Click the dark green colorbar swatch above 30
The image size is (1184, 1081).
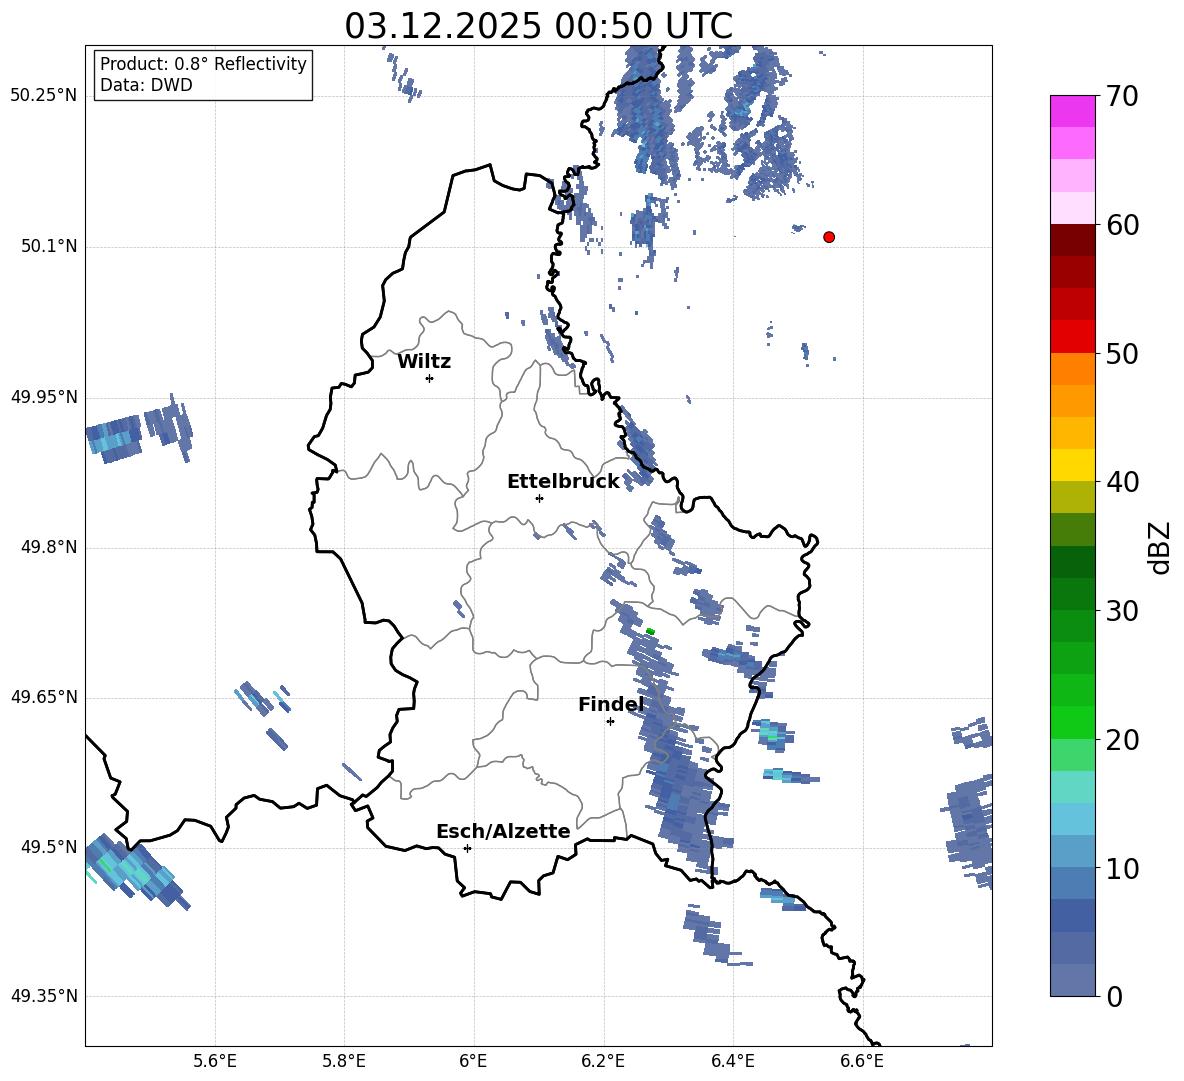pos(1072,593)
